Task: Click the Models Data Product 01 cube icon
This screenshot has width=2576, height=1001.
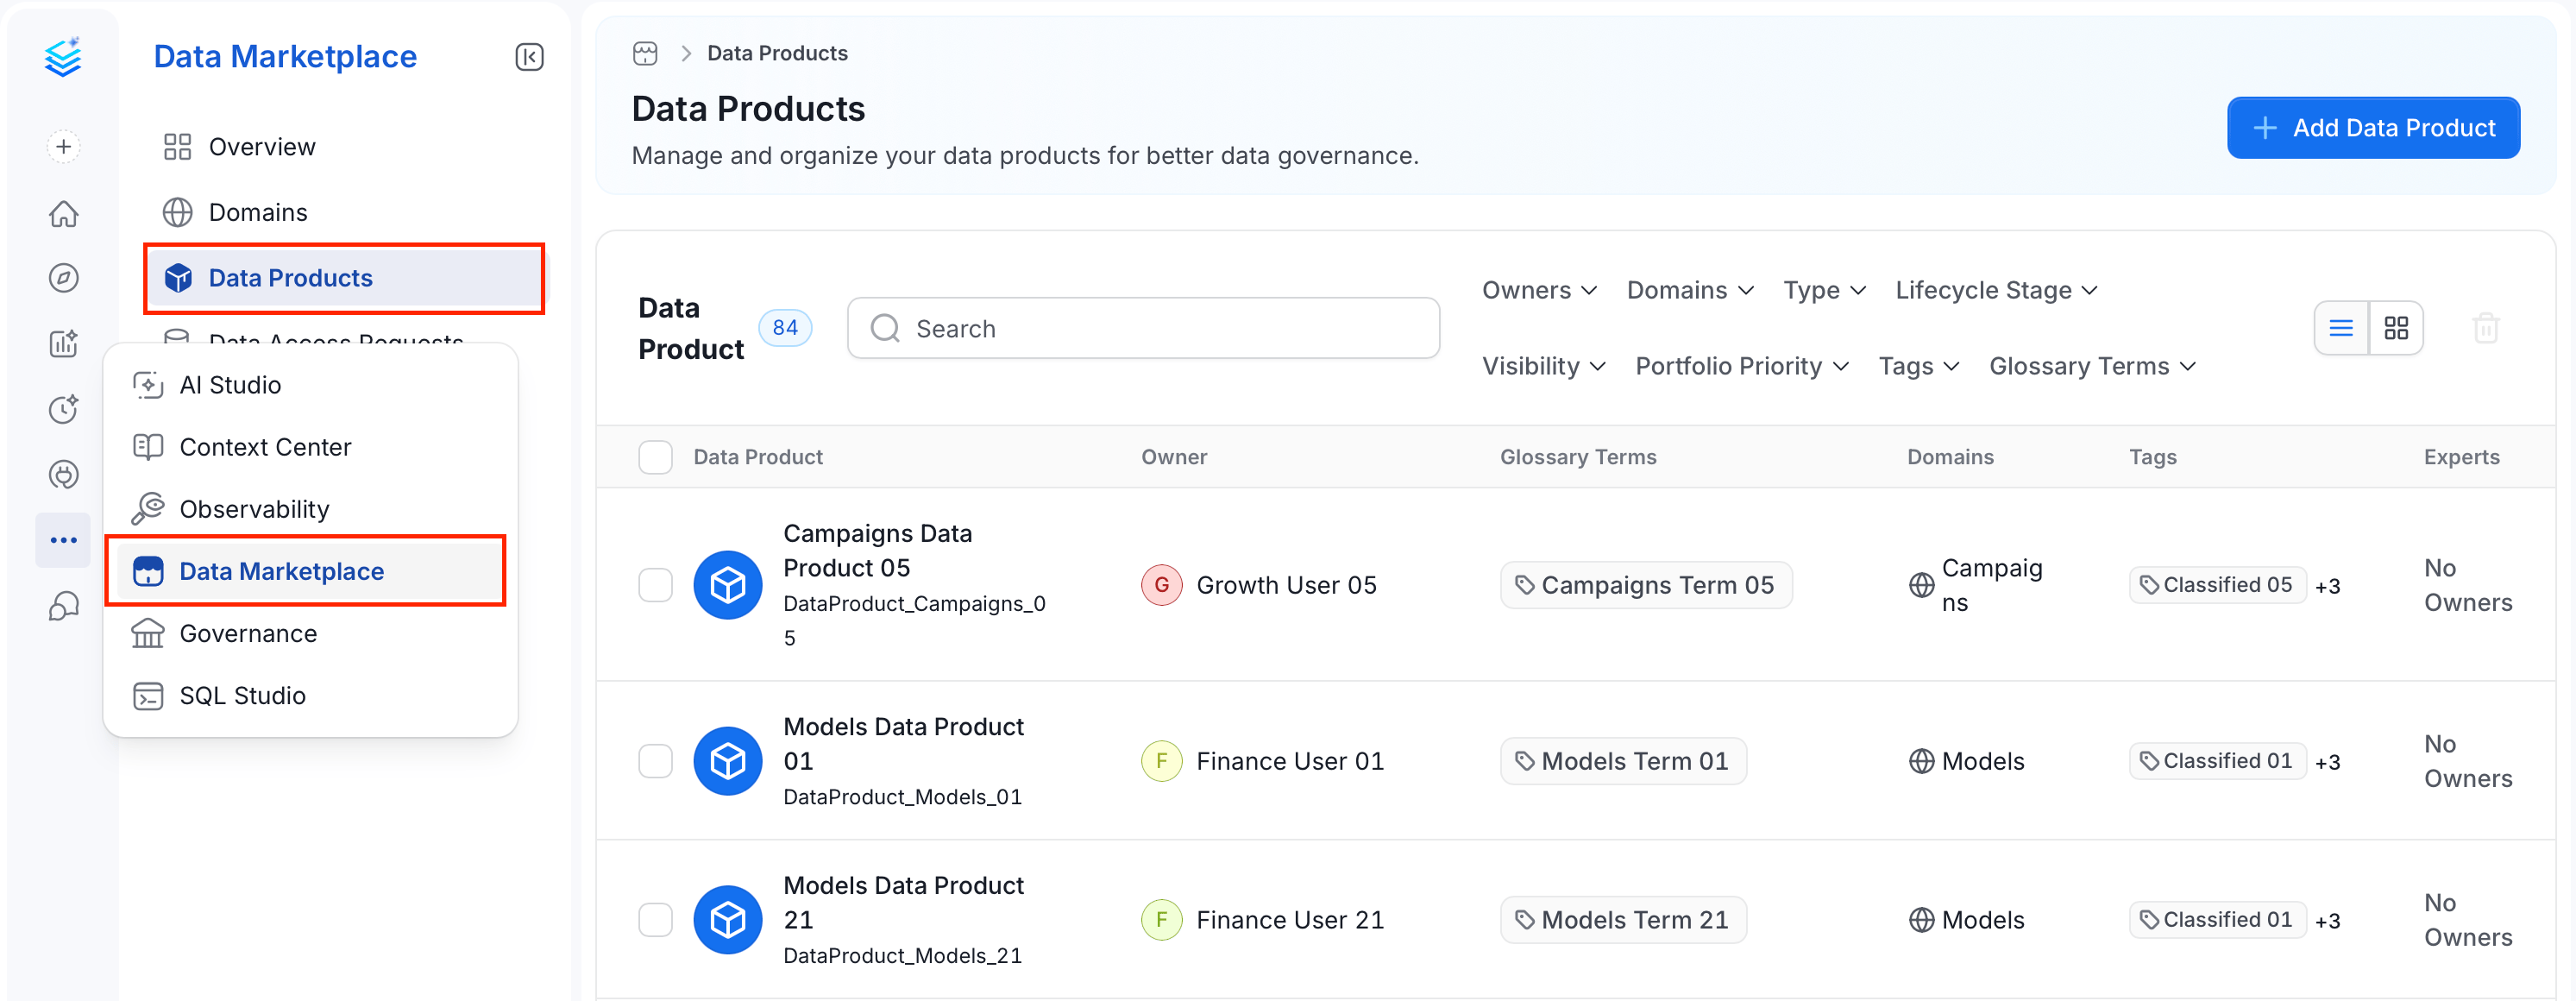Action: point(728,761)
